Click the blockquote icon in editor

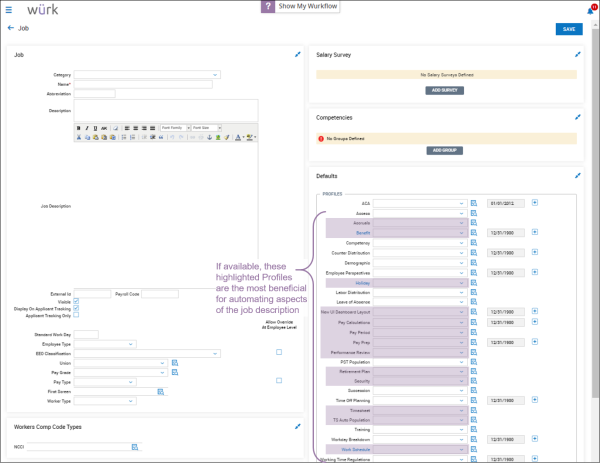point(161,137)
